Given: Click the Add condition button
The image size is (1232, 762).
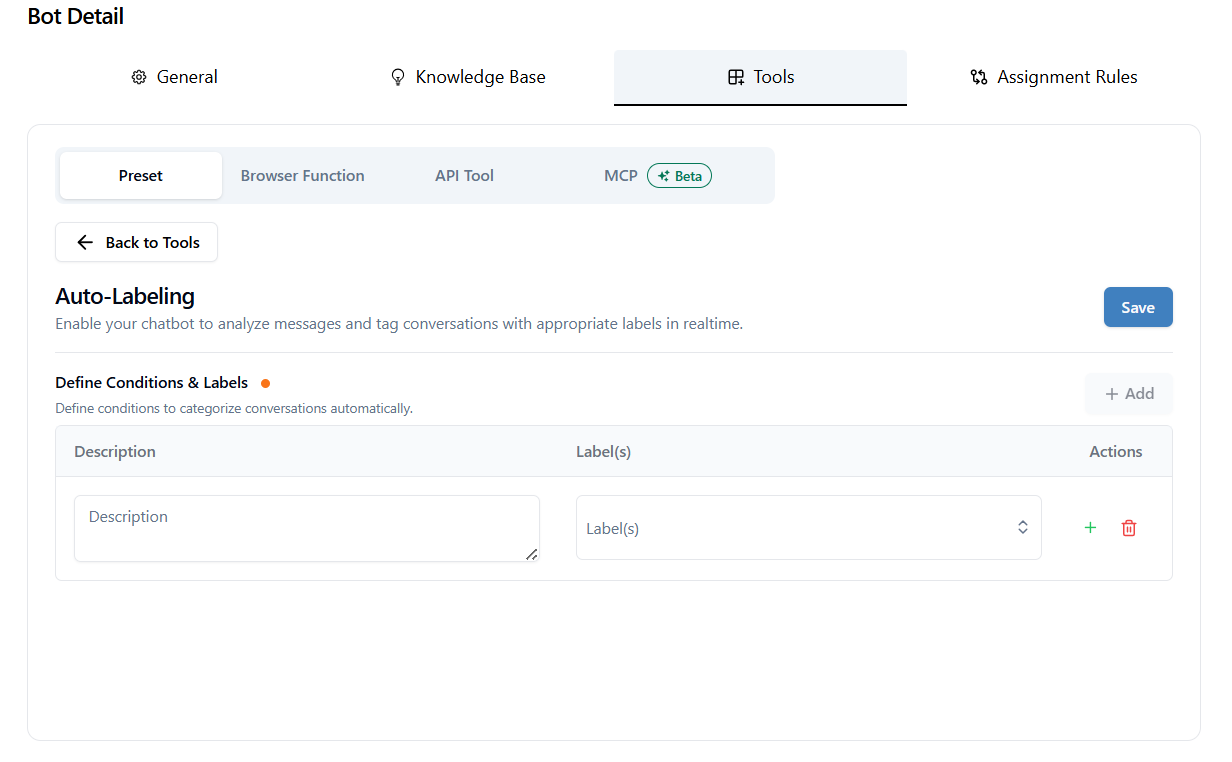Looking at the screenshot, I should point(1129,394).
